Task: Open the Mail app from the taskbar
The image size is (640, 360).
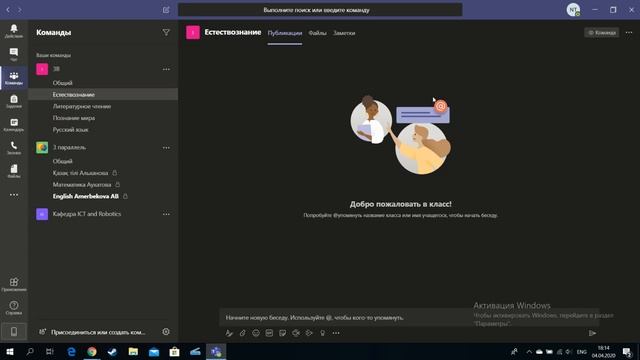Action: (154, 351)
